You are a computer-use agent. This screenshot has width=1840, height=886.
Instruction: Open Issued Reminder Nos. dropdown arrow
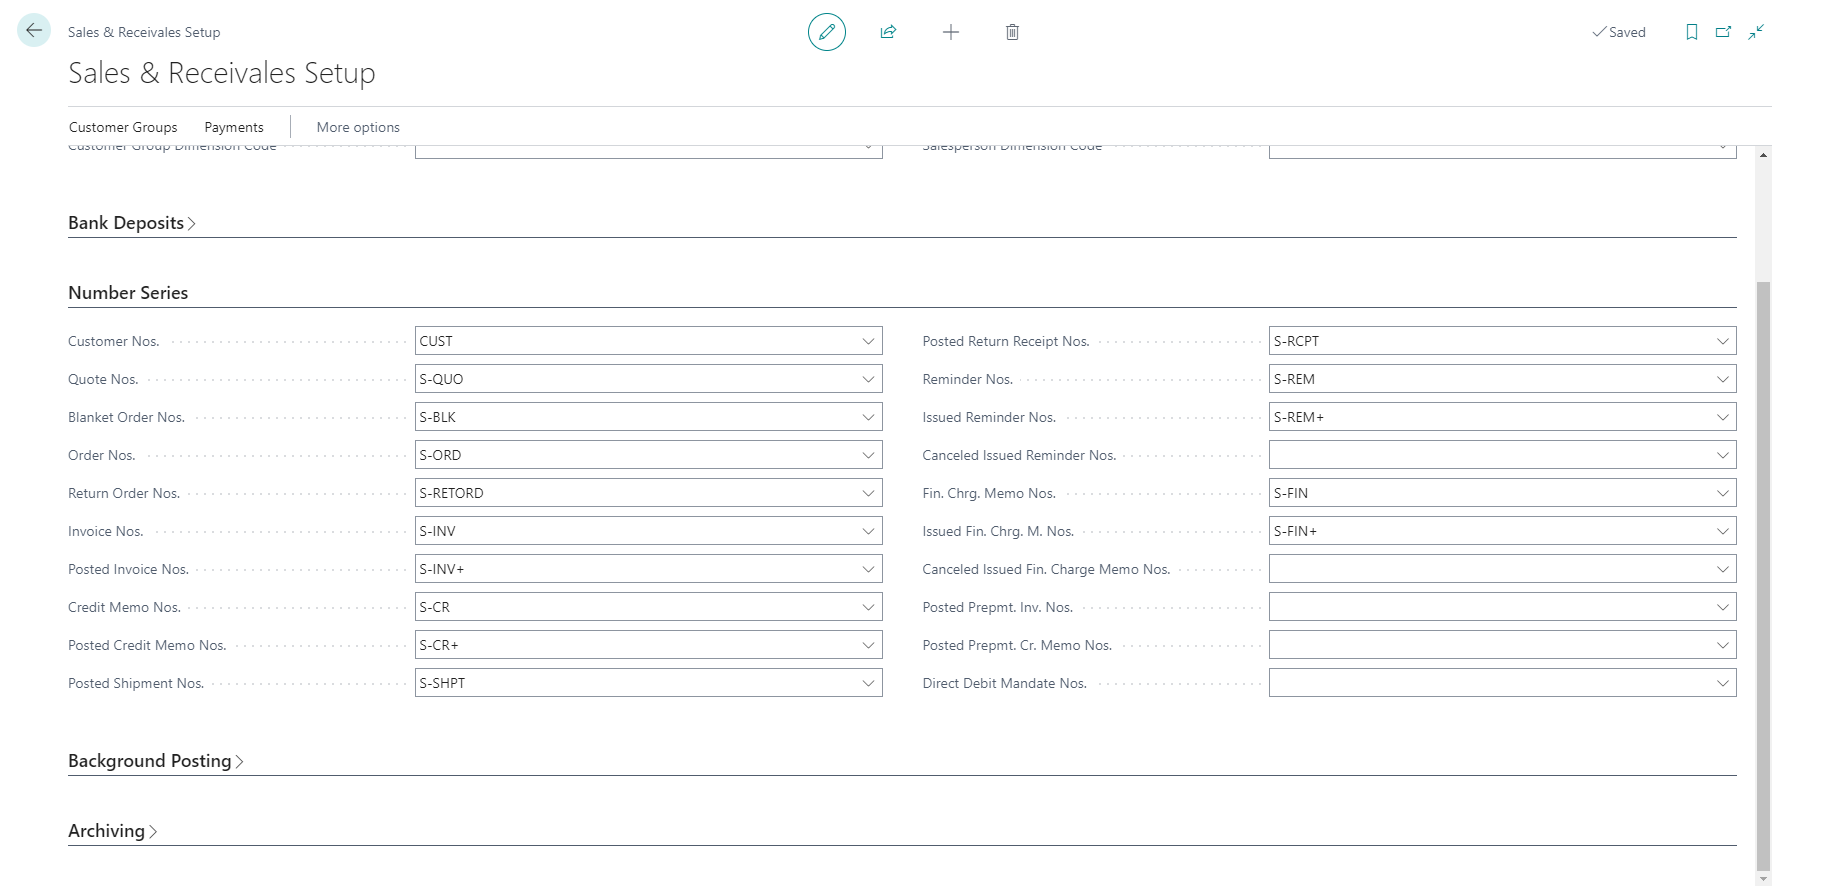(1722, 417)
